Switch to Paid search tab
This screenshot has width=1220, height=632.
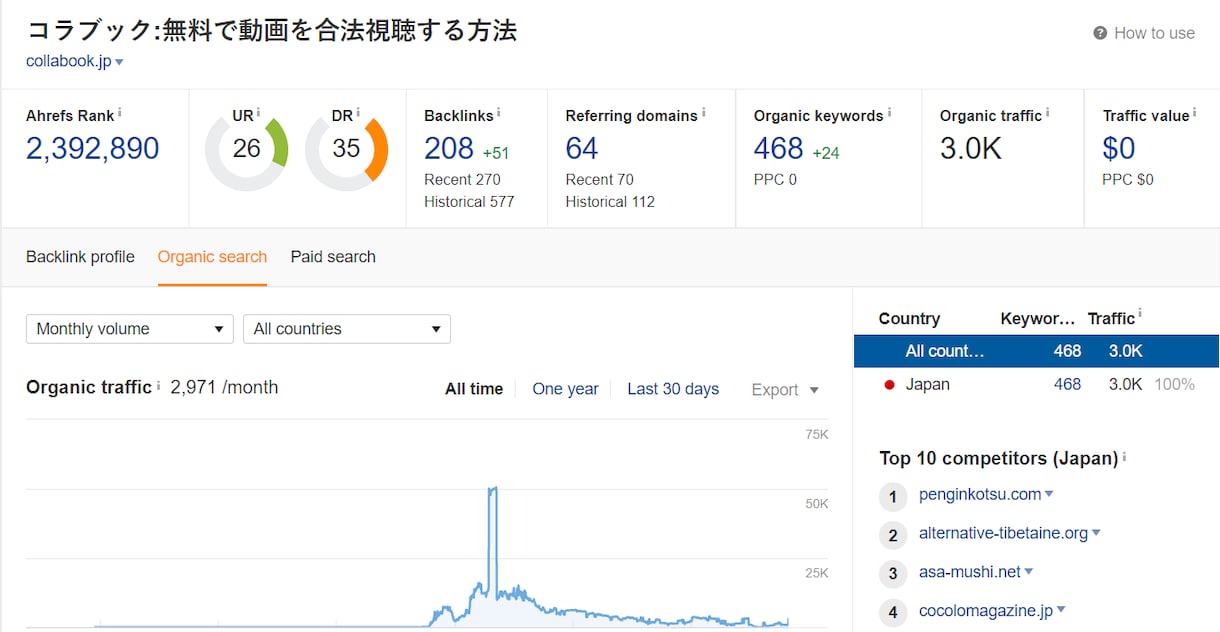(333, 257)
